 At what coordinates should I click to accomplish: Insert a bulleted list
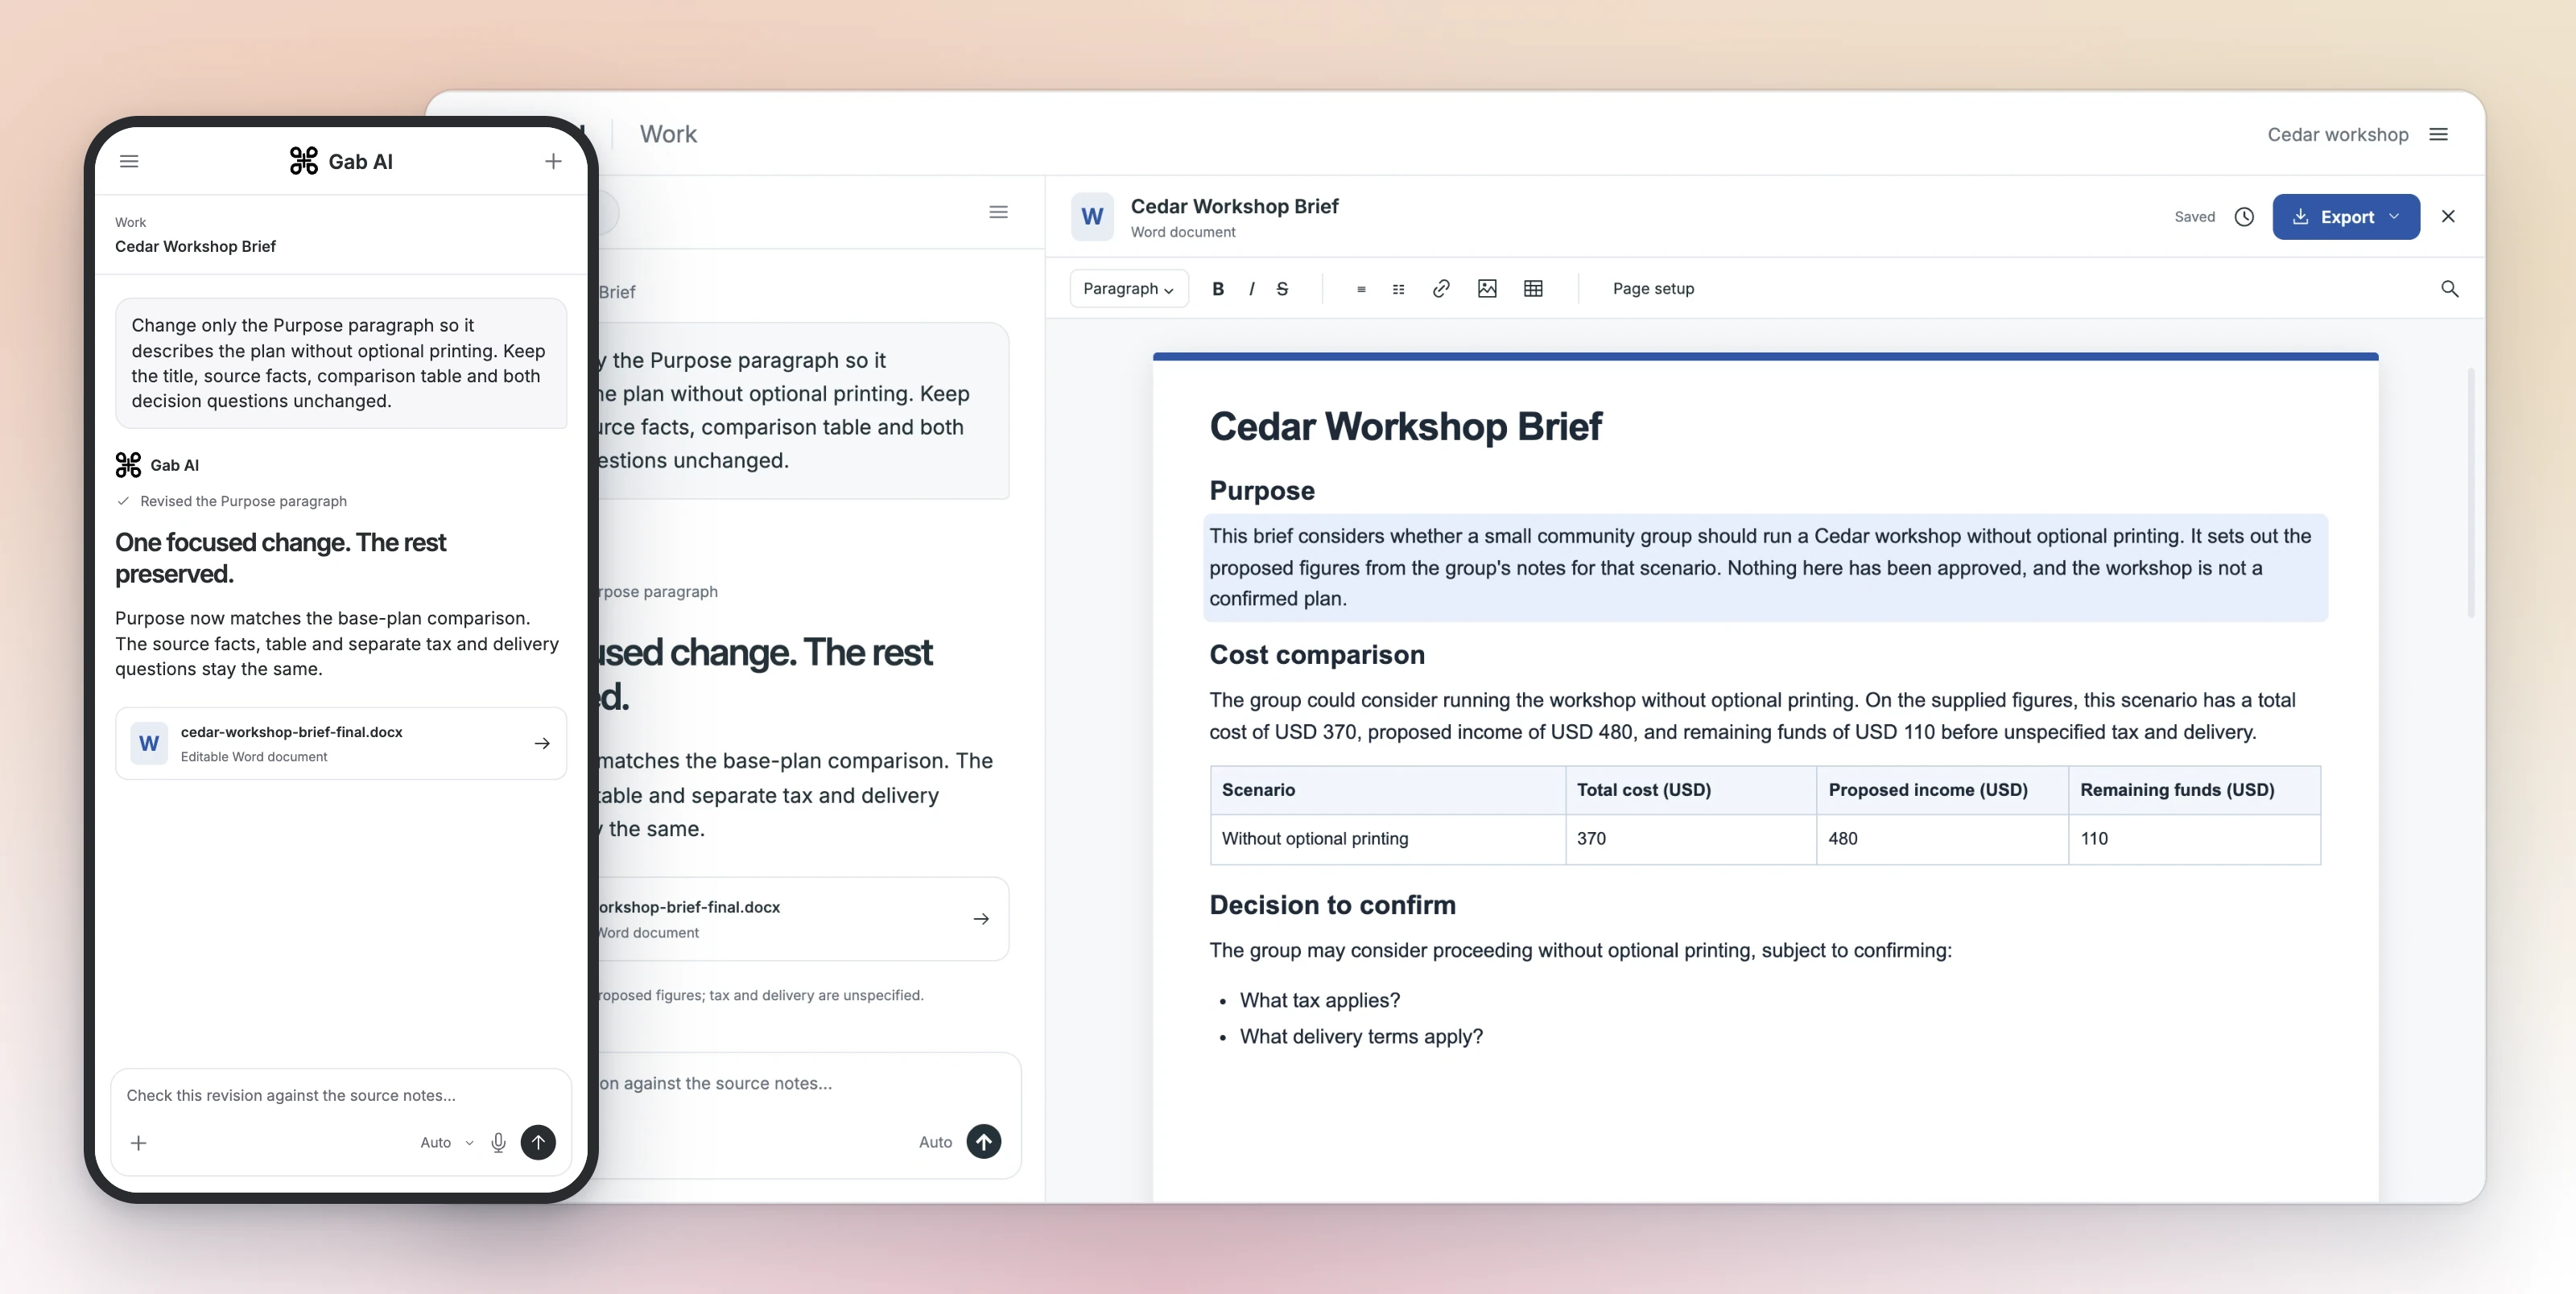(x=1361, y=289)
